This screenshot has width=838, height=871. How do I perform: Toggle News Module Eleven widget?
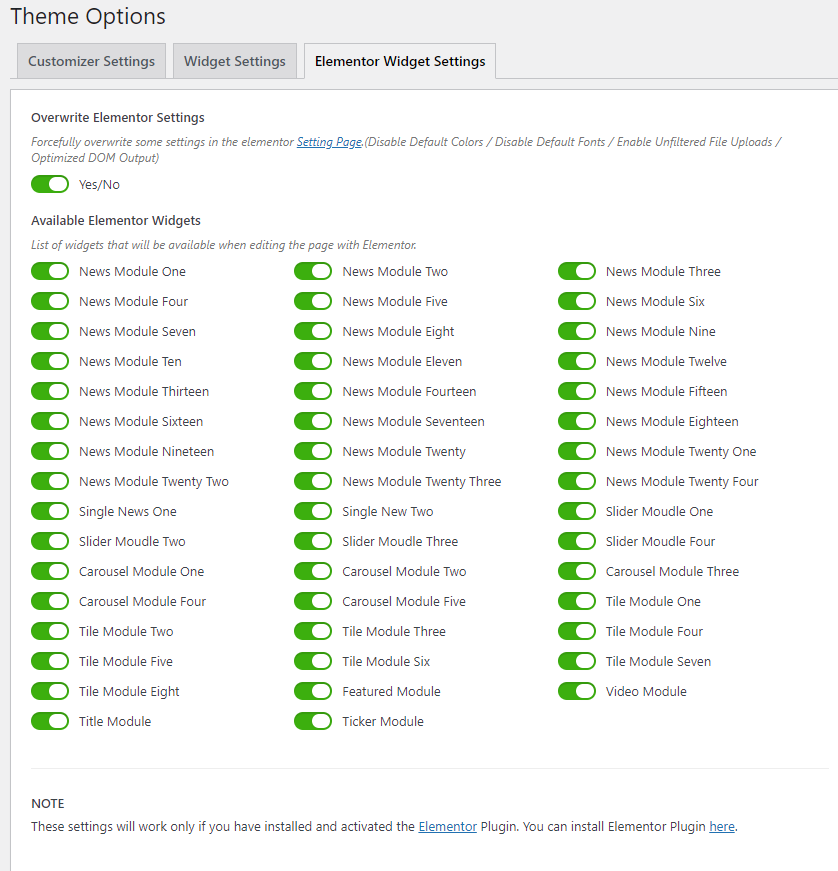pyautogui.click(x=313, y=361)
